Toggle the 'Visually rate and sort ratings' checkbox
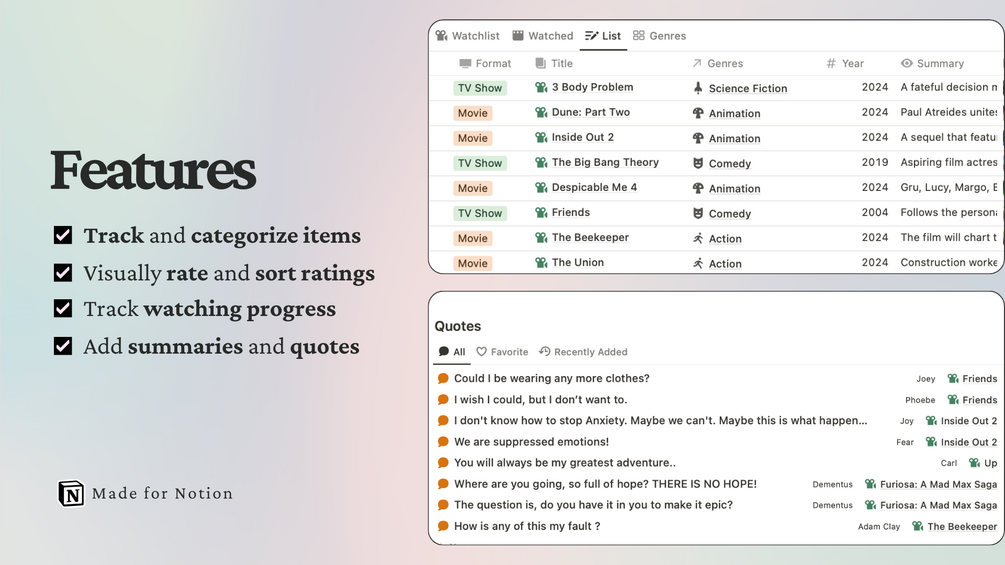Viewport: 1005px width, 565px height. 63,273
